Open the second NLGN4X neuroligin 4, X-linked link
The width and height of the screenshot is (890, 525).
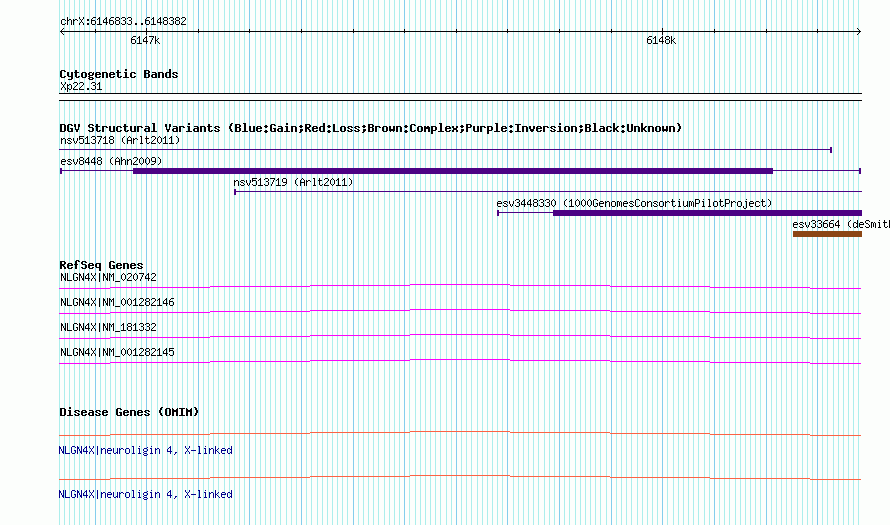tap(145, 494)
